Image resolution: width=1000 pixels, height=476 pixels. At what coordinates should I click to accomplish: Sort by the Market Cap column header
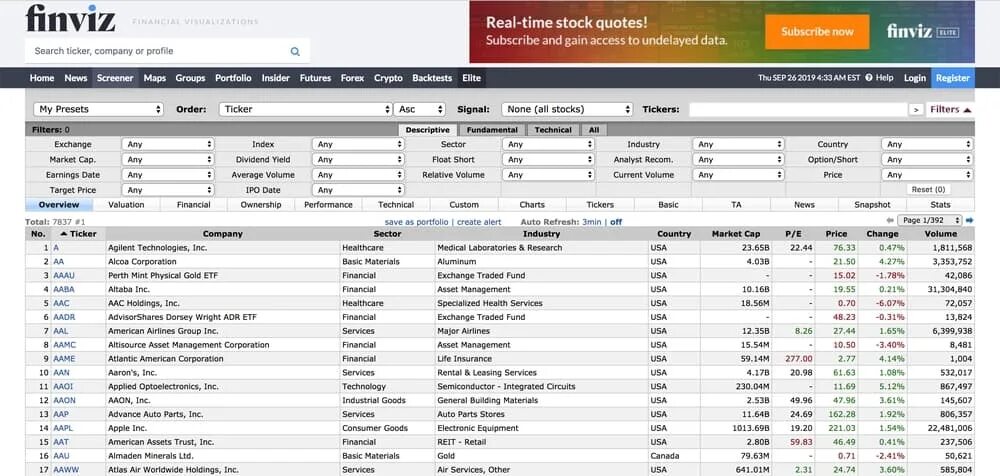[x=736, y=234]
